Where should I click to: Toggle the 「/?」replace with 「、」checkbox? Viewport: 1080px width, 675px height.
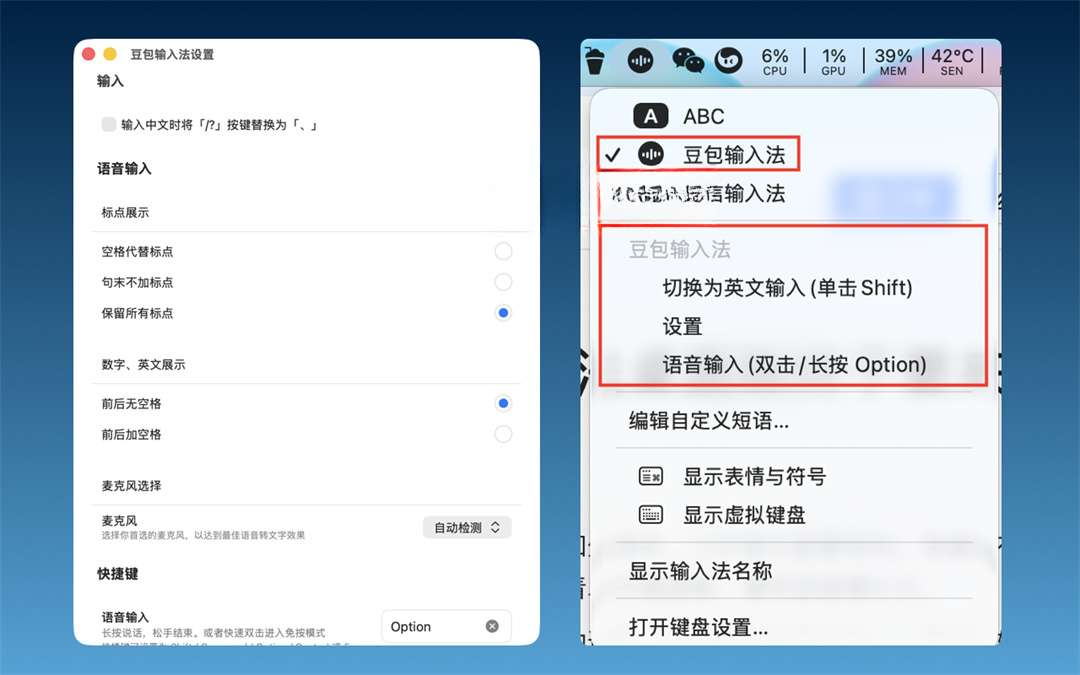pos(109,125)
